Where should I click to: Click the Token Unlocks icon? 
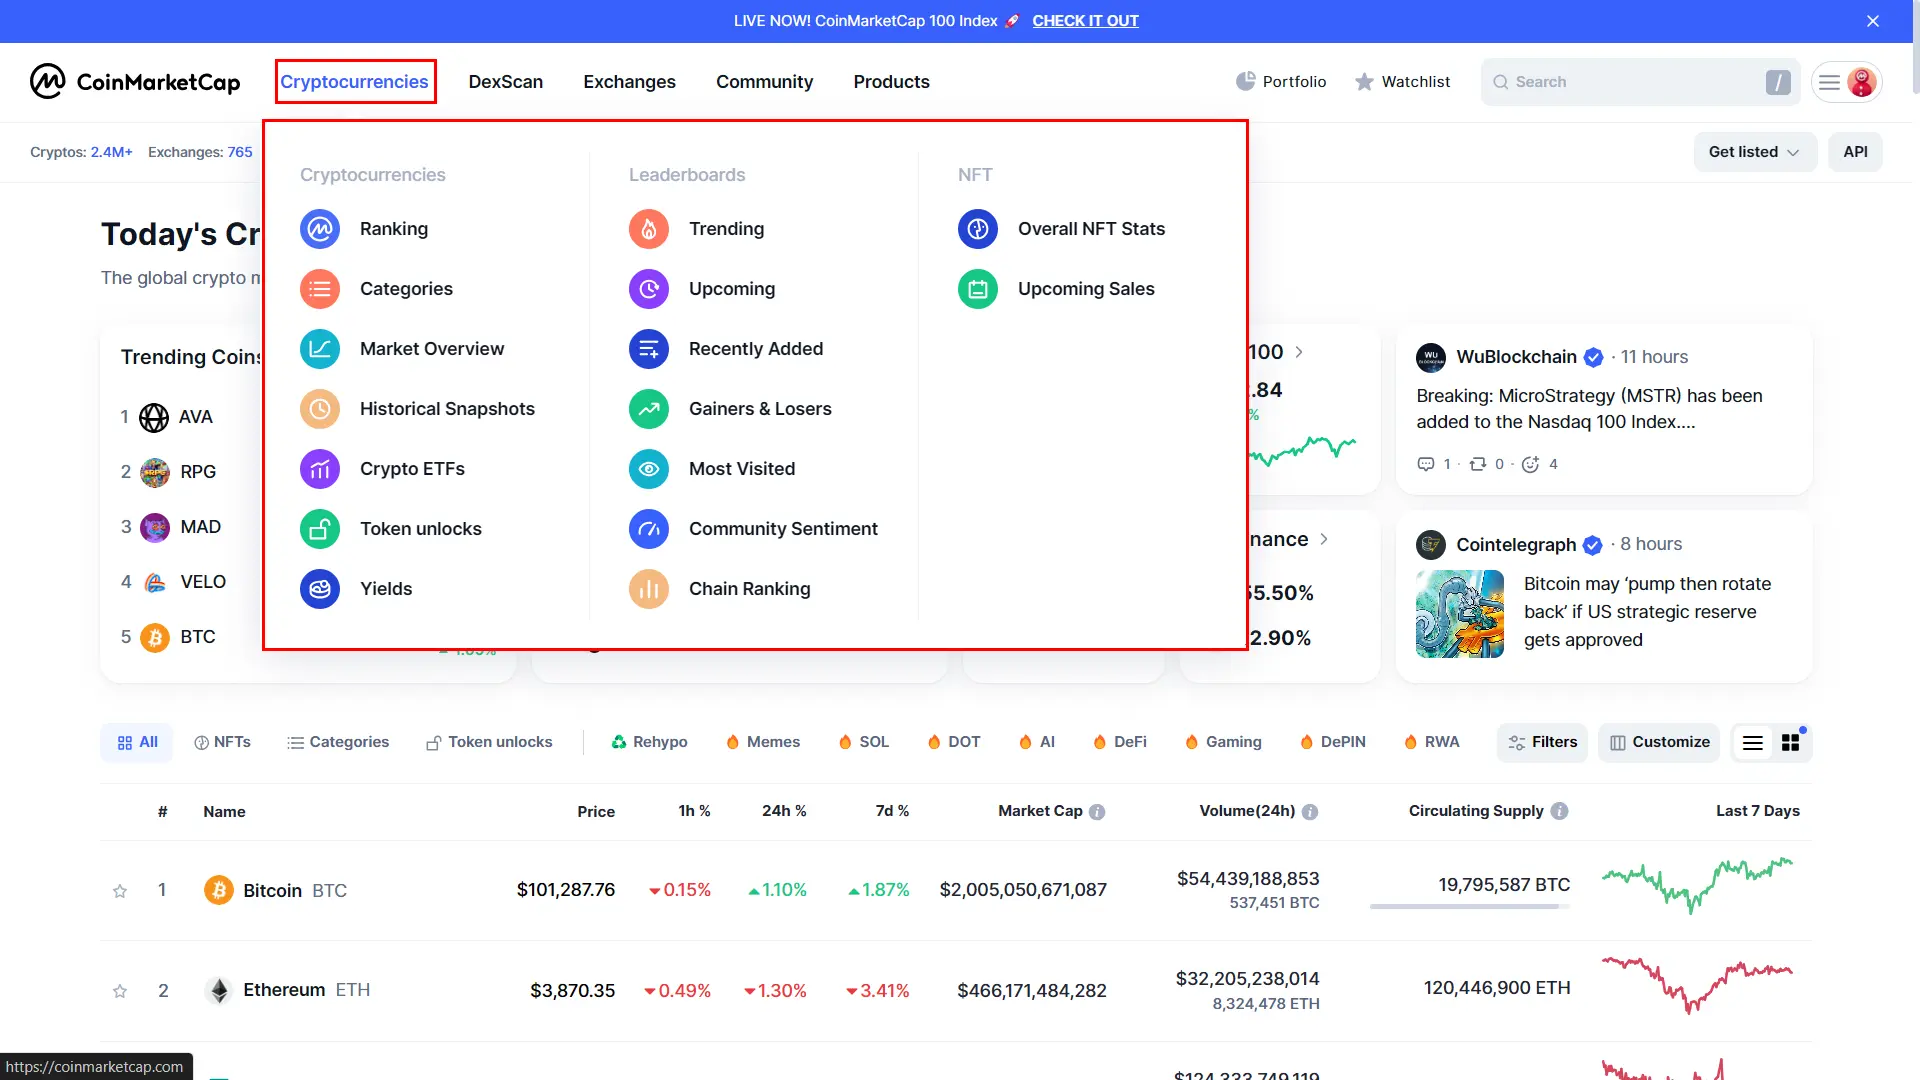click(x=320, y=527)
